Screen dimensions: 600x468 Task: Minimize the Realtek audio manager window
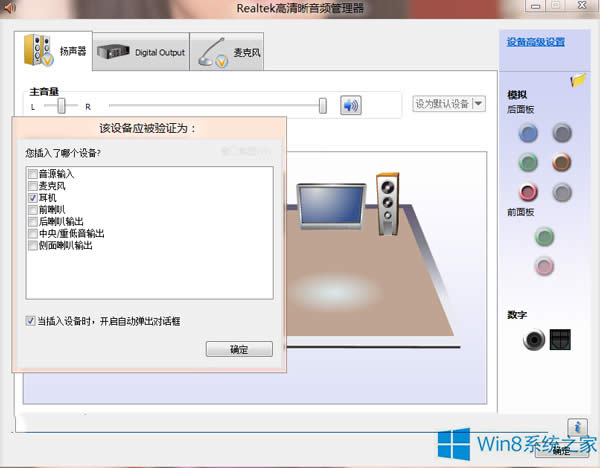pos(536,6)
